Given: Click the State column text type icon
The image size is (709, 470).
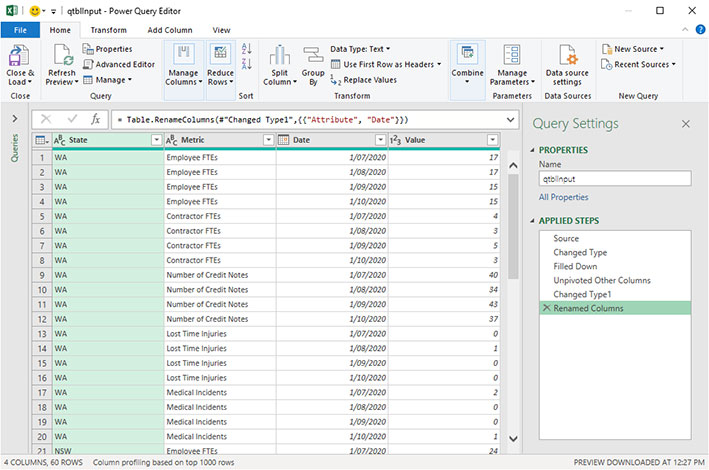Looking at the screenshot, I should 59,140.
